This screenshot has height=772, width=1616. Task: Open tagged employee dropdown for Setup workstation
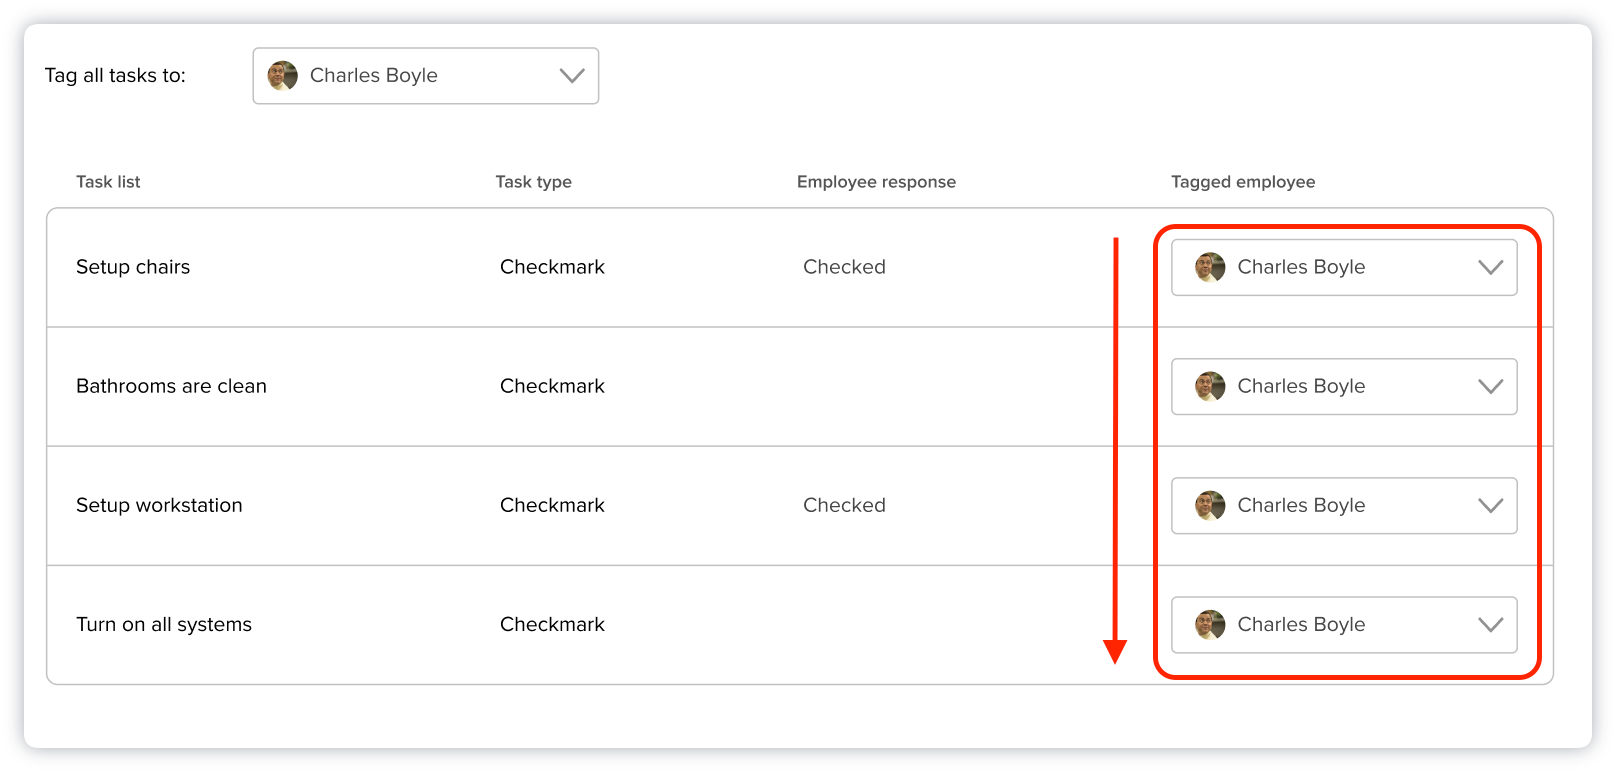pyautogui.click(x=1343, y=505)
